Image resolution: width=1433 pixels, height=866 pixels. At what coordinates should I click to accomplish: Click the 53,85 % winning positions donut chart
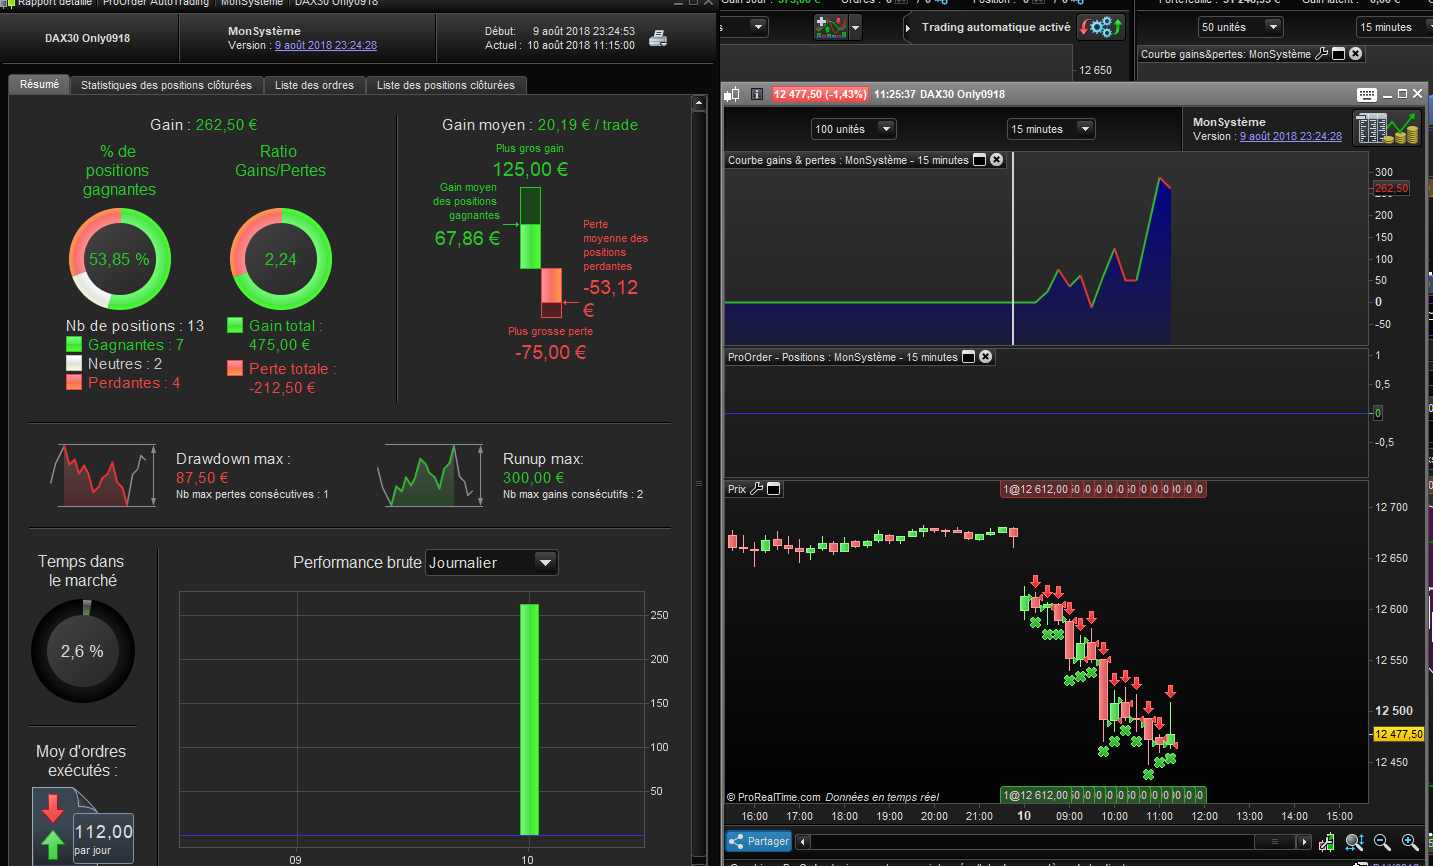click(119, 259)
